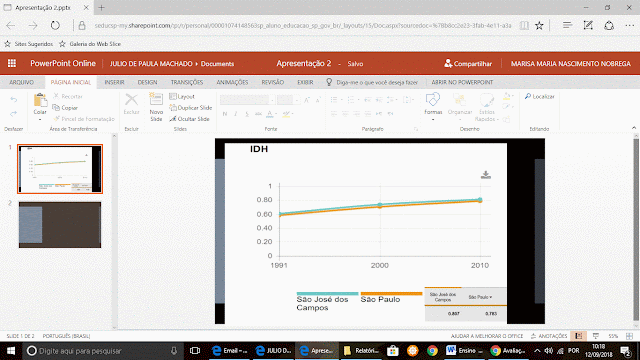Image resolution: width=640 pixels, height=360 pixels.
Task: Click the Undo arrow in Desfazer group
Action: 13,100
